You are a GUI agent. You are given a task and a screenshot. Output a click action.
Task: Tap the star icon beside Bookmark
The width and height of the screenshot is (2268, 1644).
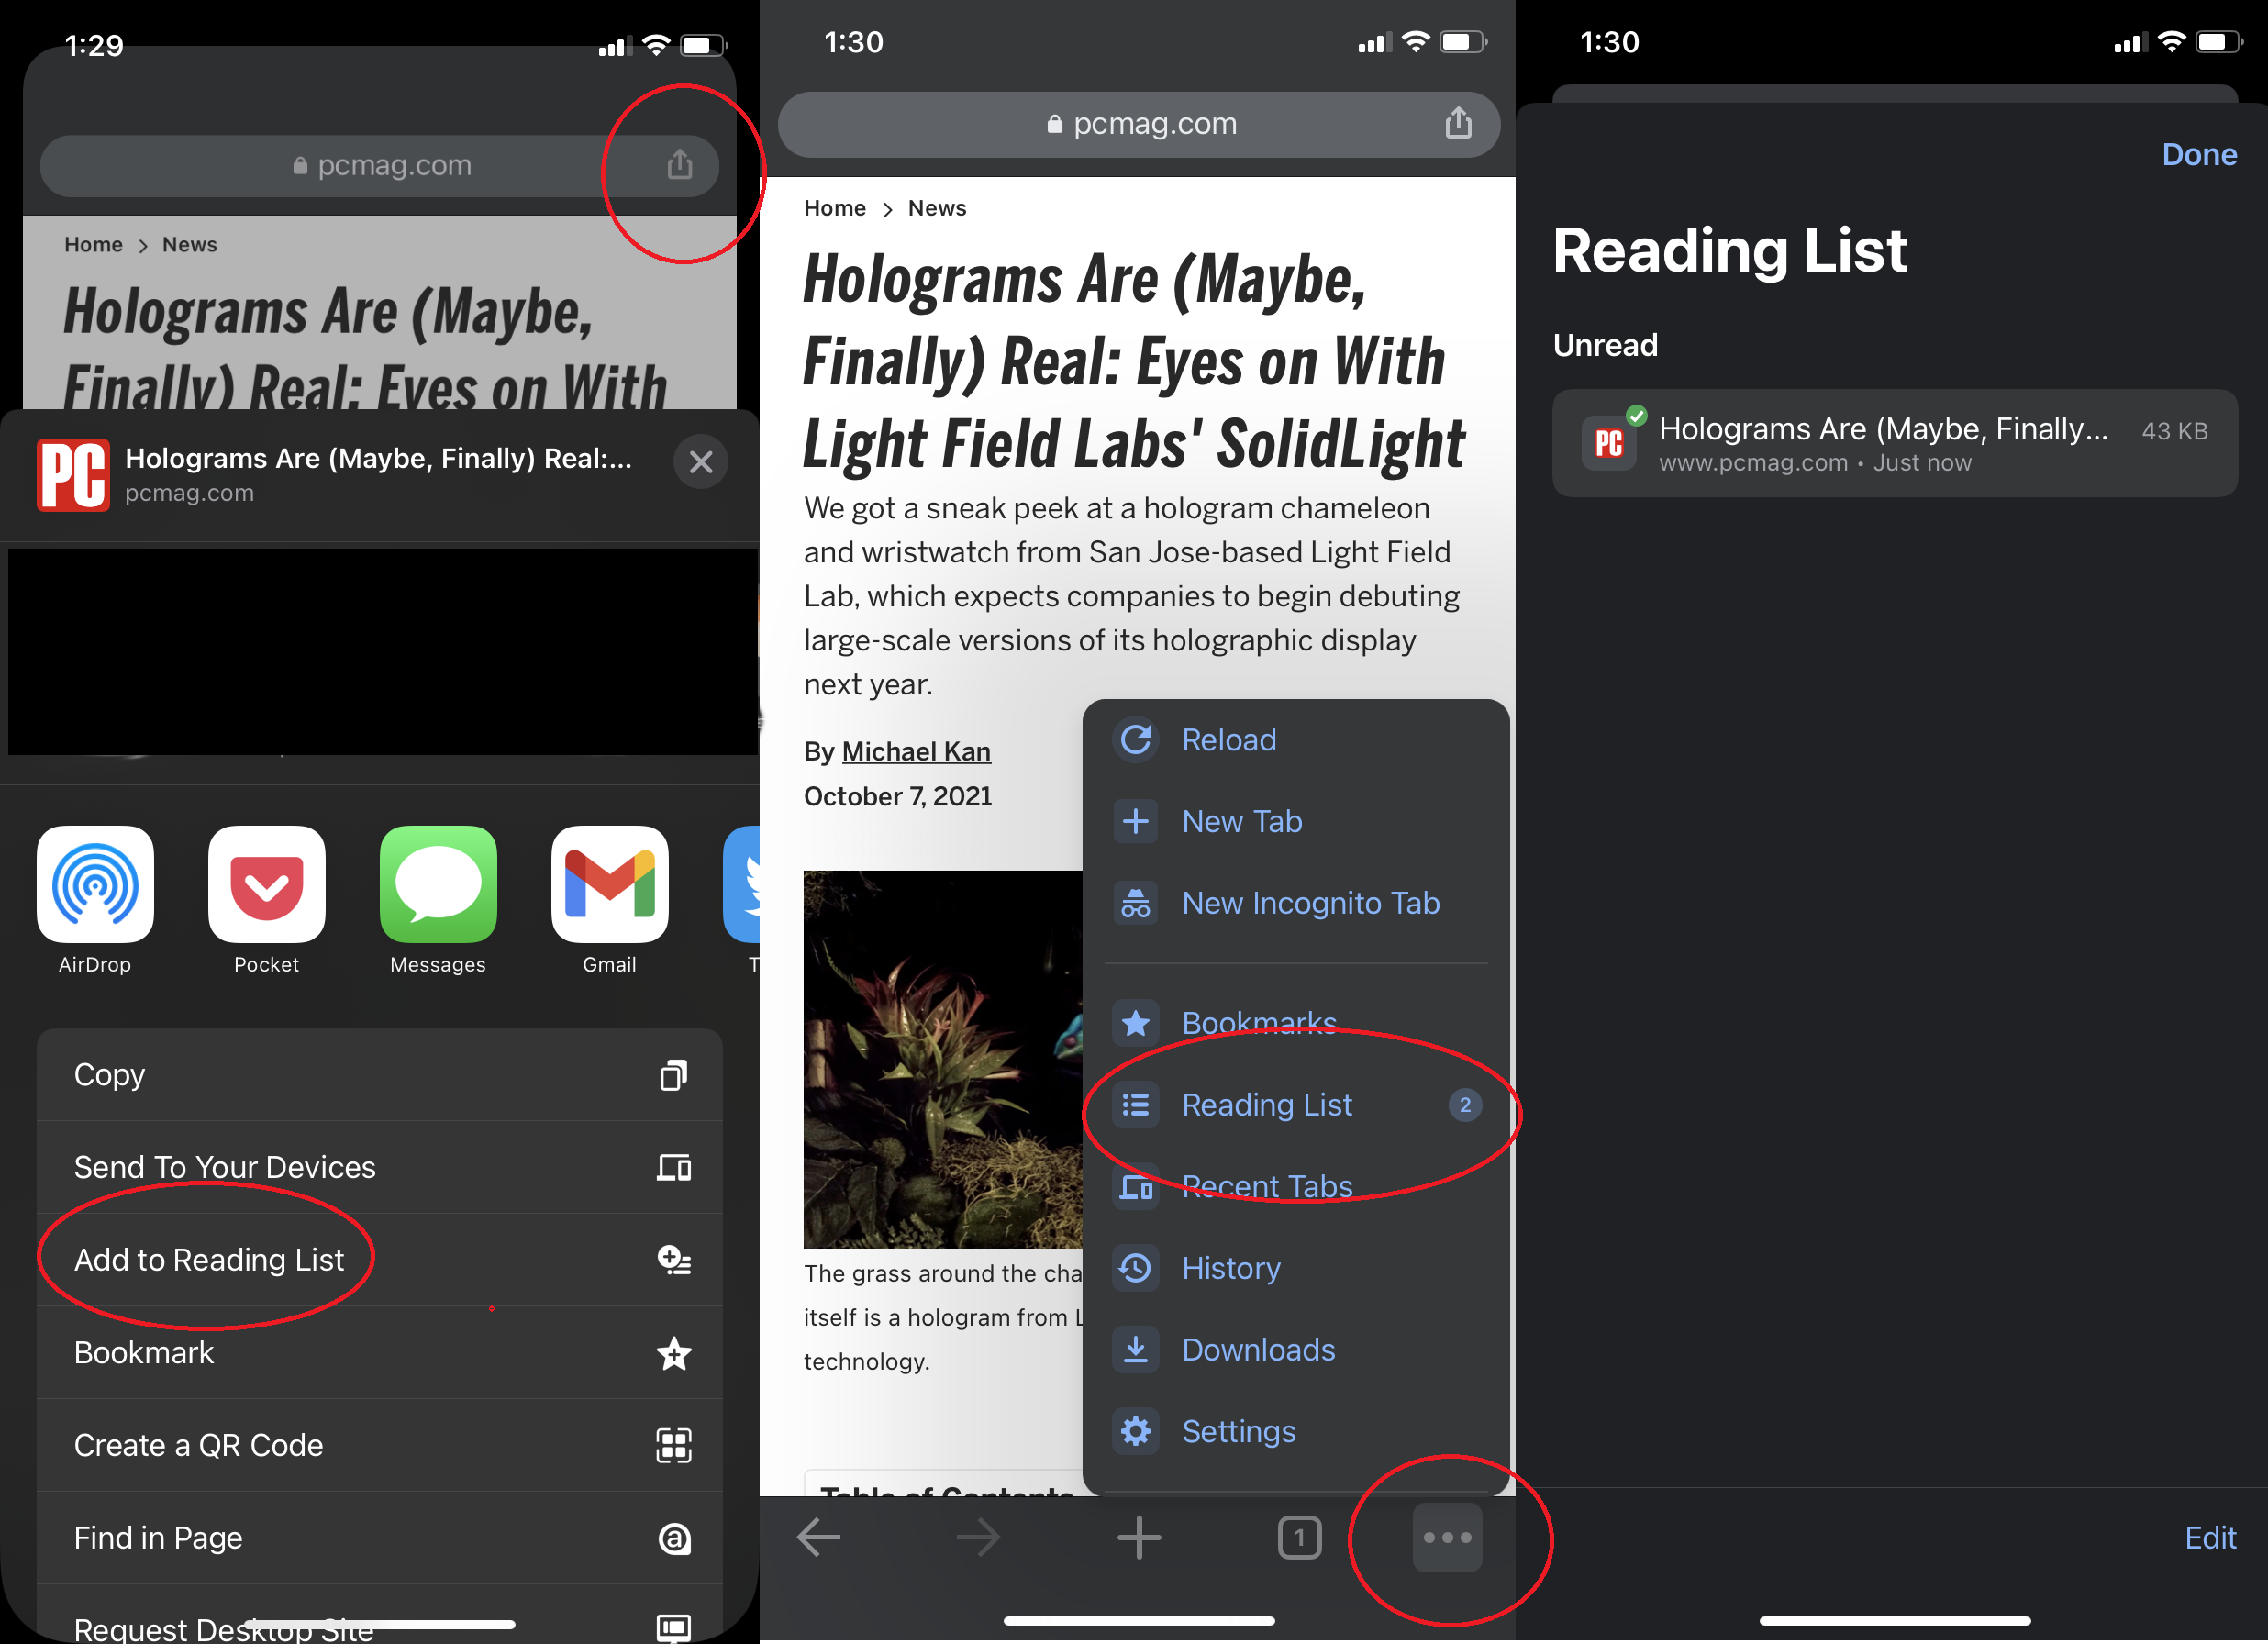[674, 1353]
